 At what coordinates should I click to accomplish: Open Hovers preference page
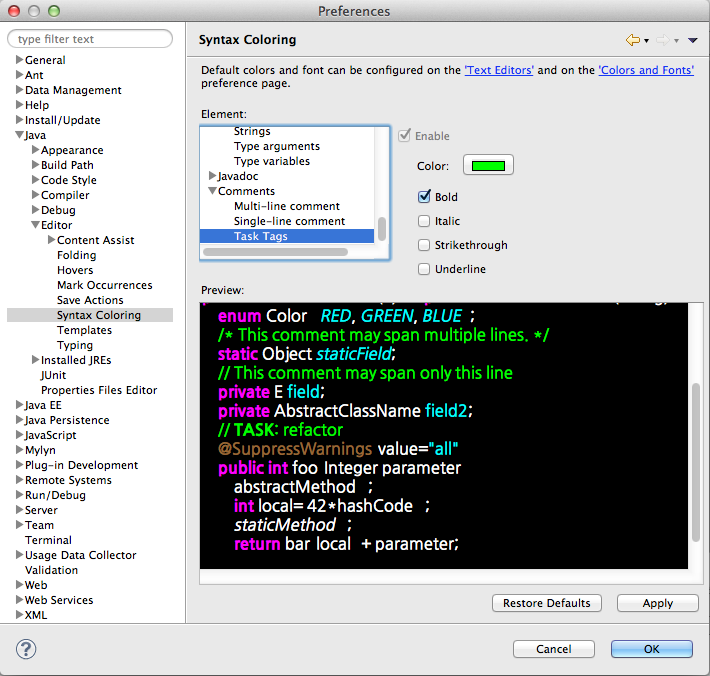75,270
